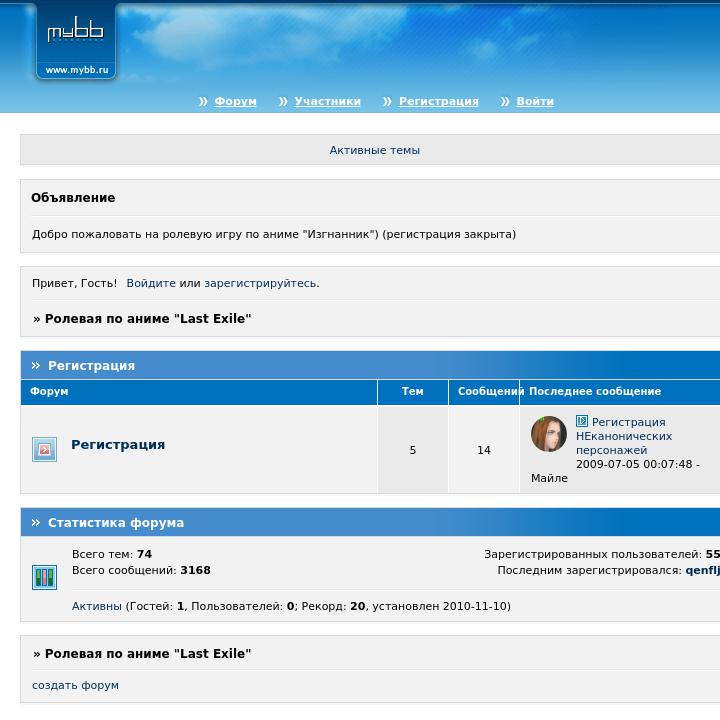The width and height of the screenshot is (720, 720).
Task: Click создать форум link
Action: point(75,685)
